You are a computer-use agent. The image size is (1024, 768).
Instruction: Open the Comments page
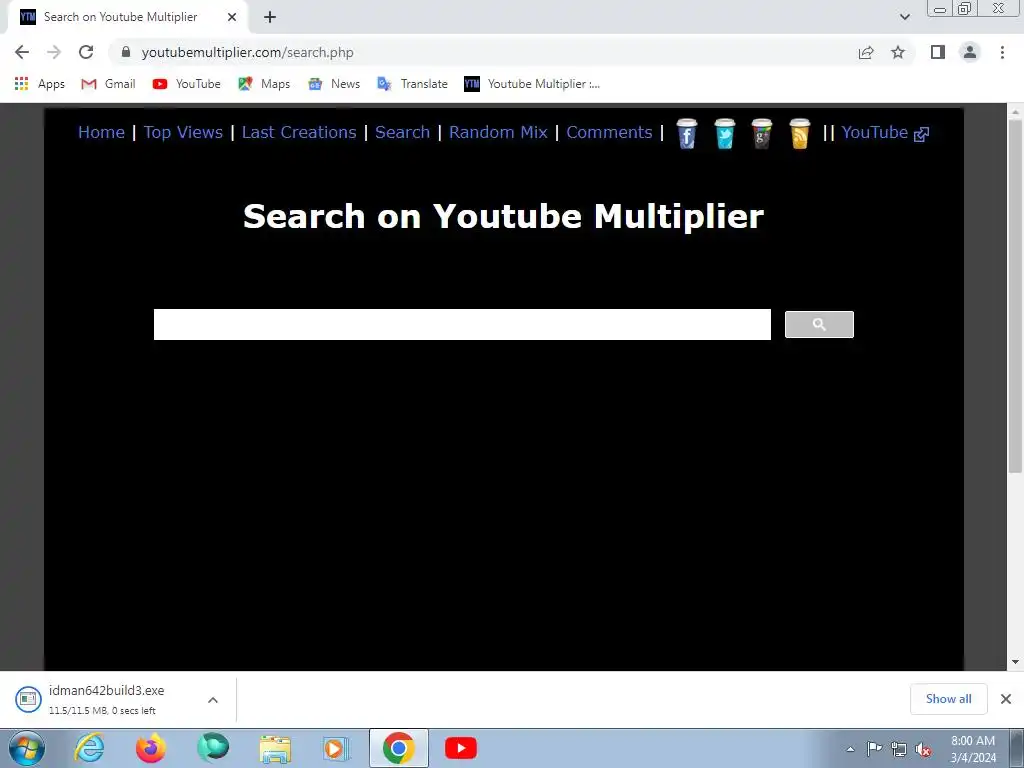(609, 133)
